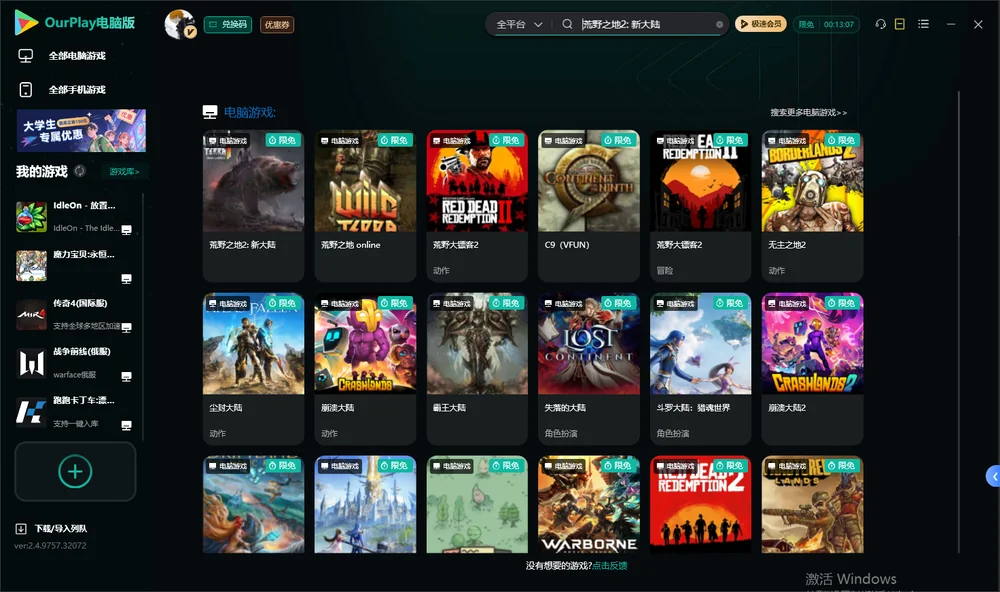The width and height of the screenshot is (1000, 592).
Task: Select the 荒野之地2: 新大陆 game card
Action: pyautogui.click(x=253, y=205)
